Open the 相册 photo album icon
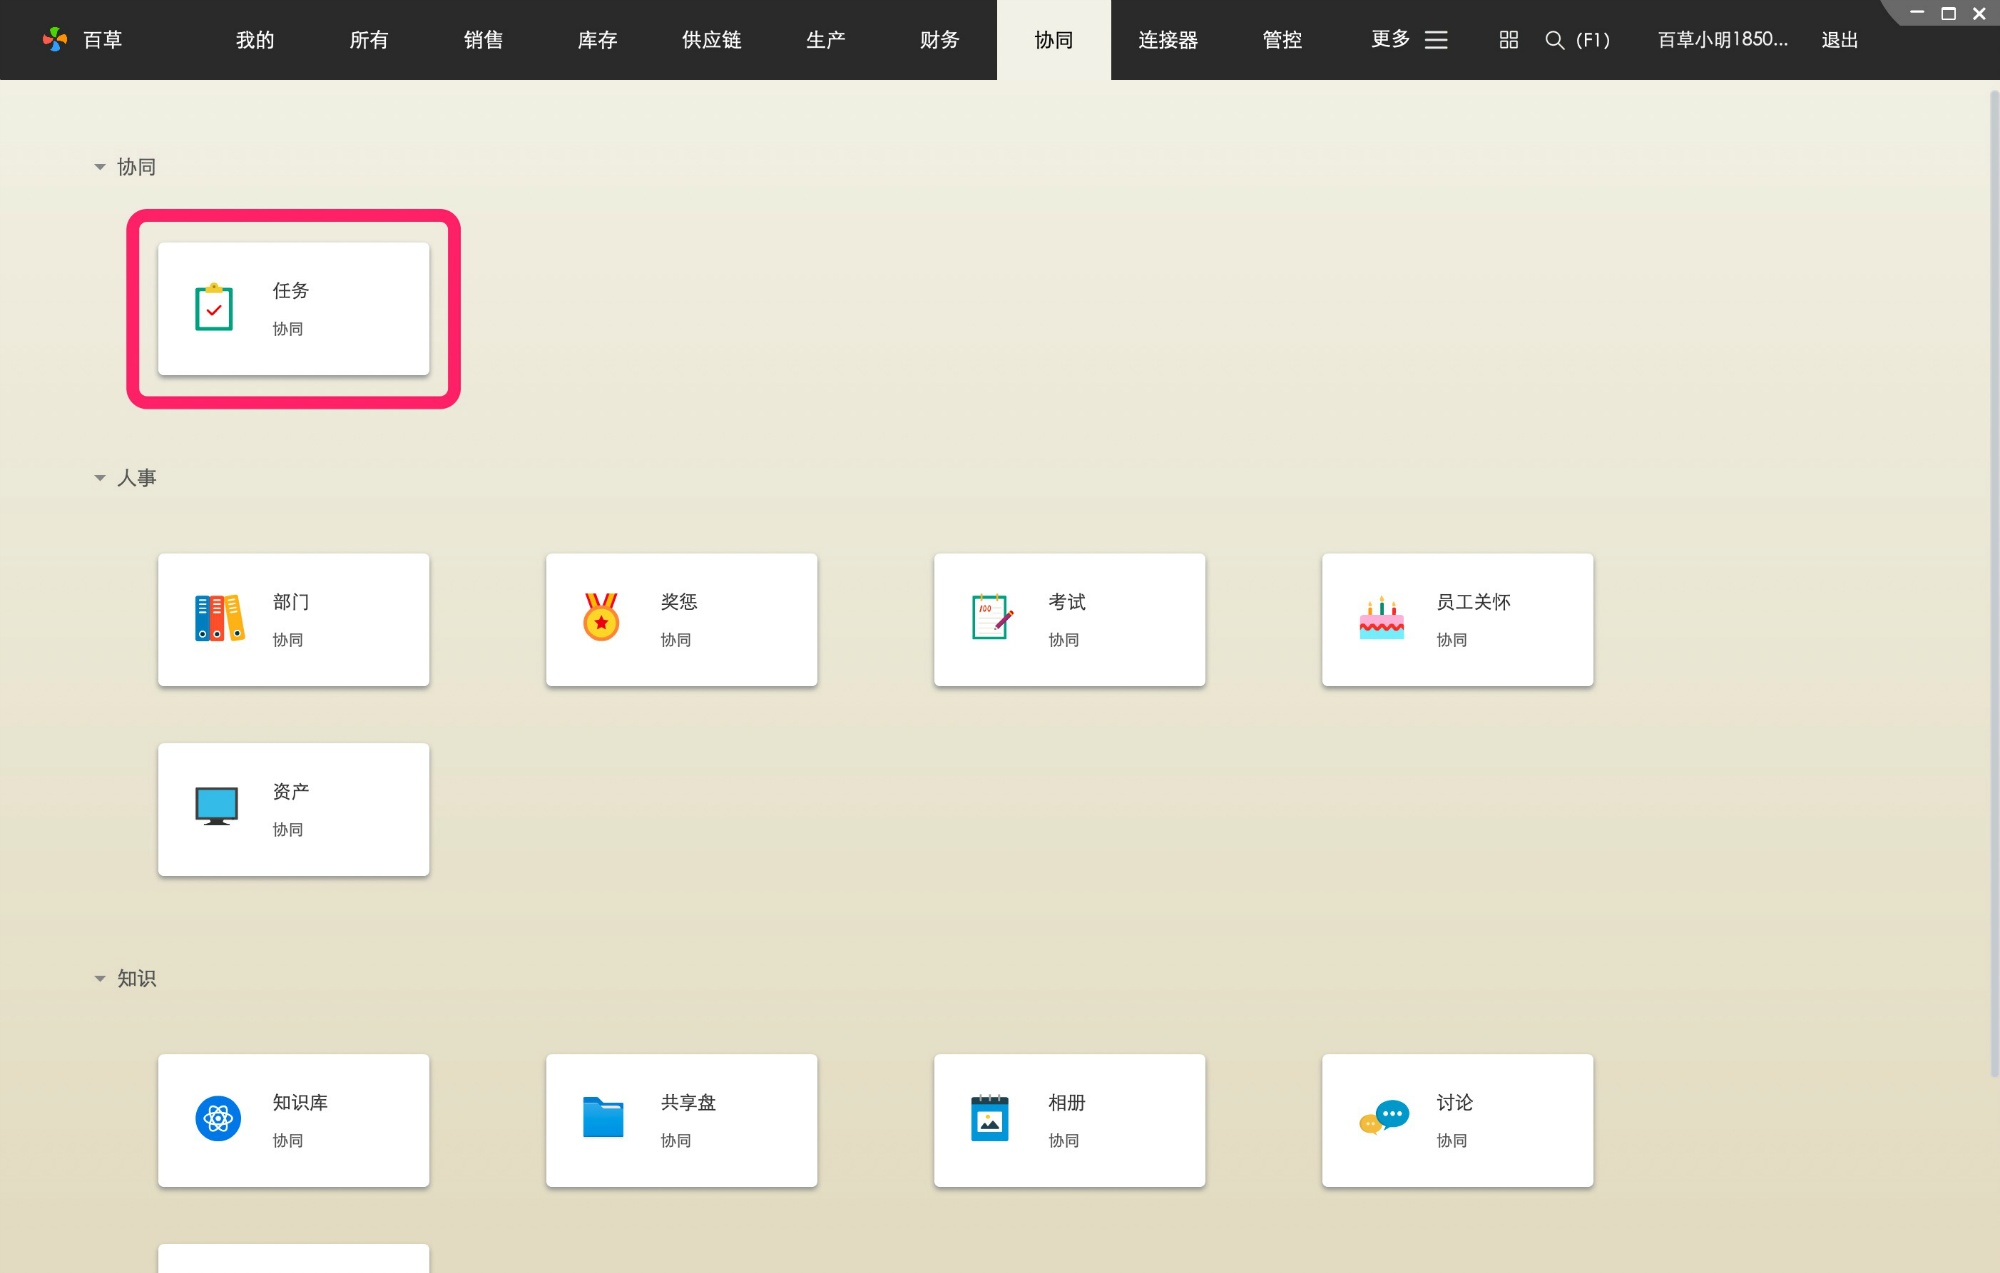Screen dimensions: 2000x1273 coord(989,1119)
